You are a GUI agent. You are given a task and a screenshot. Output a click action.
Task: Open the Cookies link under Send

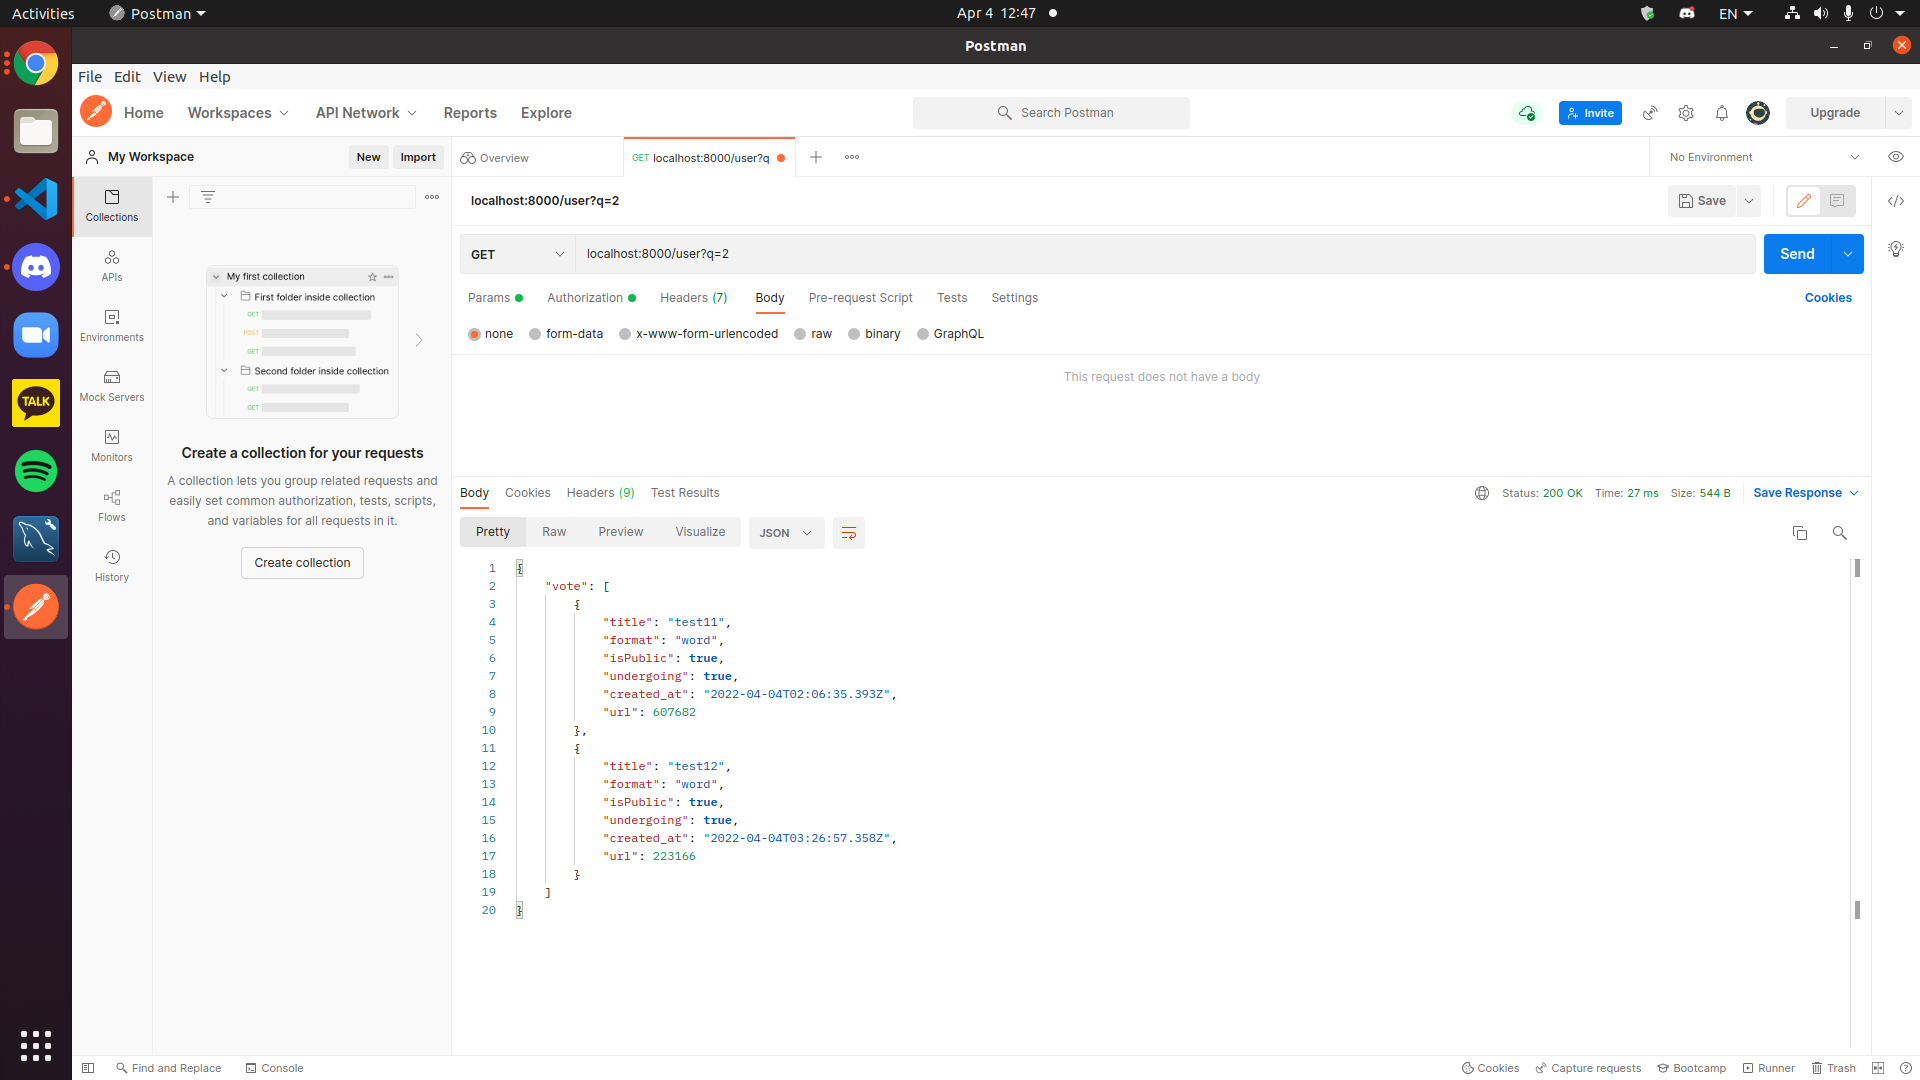(x=1828, y=298)
